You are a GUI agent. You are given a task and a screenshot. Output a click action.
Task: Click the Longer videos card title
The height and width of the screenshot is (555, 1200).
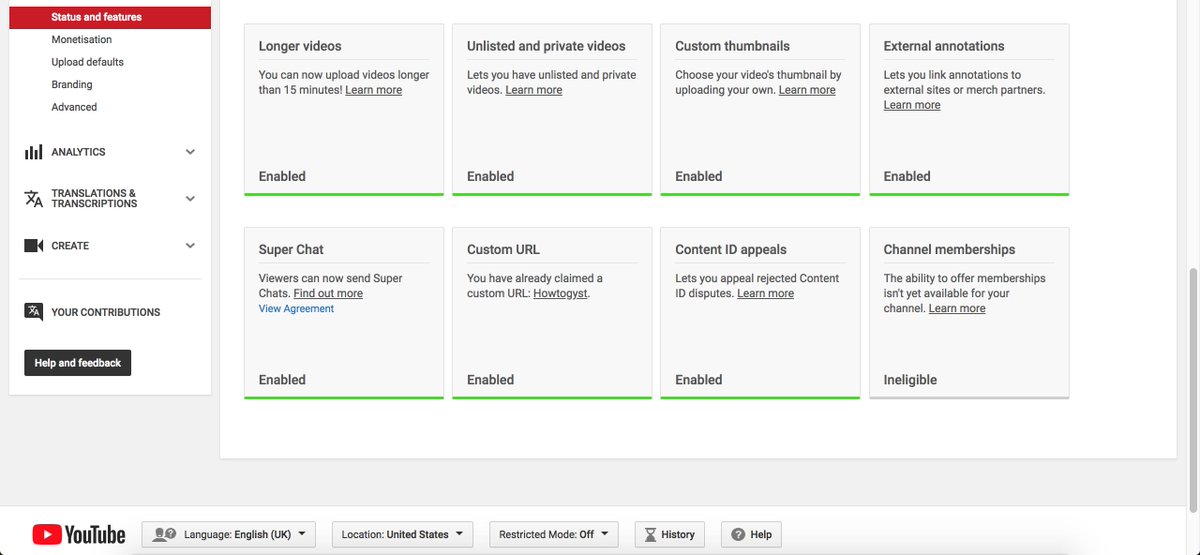pyautogui.click(x=300, y=46)
